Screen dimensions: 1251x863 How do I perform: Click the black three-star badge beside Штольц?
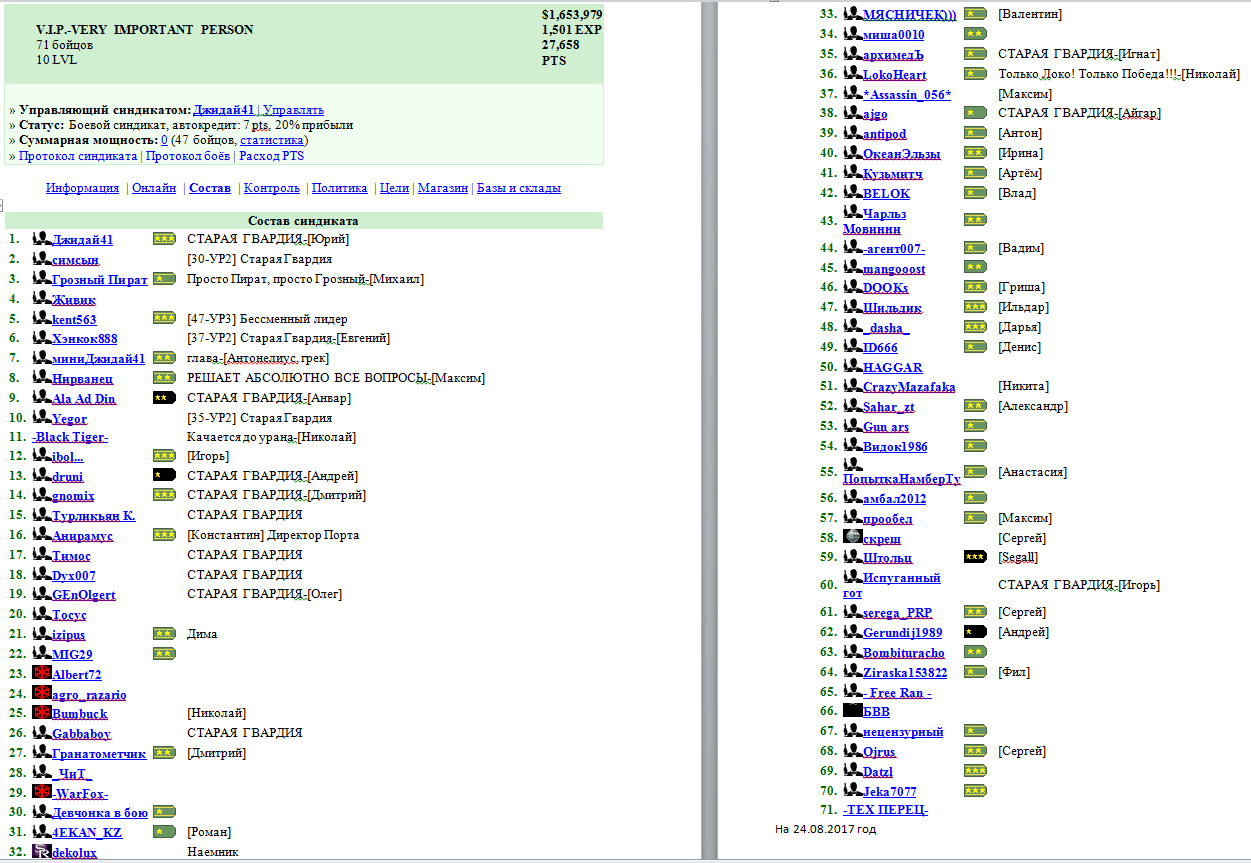[975, 557]
